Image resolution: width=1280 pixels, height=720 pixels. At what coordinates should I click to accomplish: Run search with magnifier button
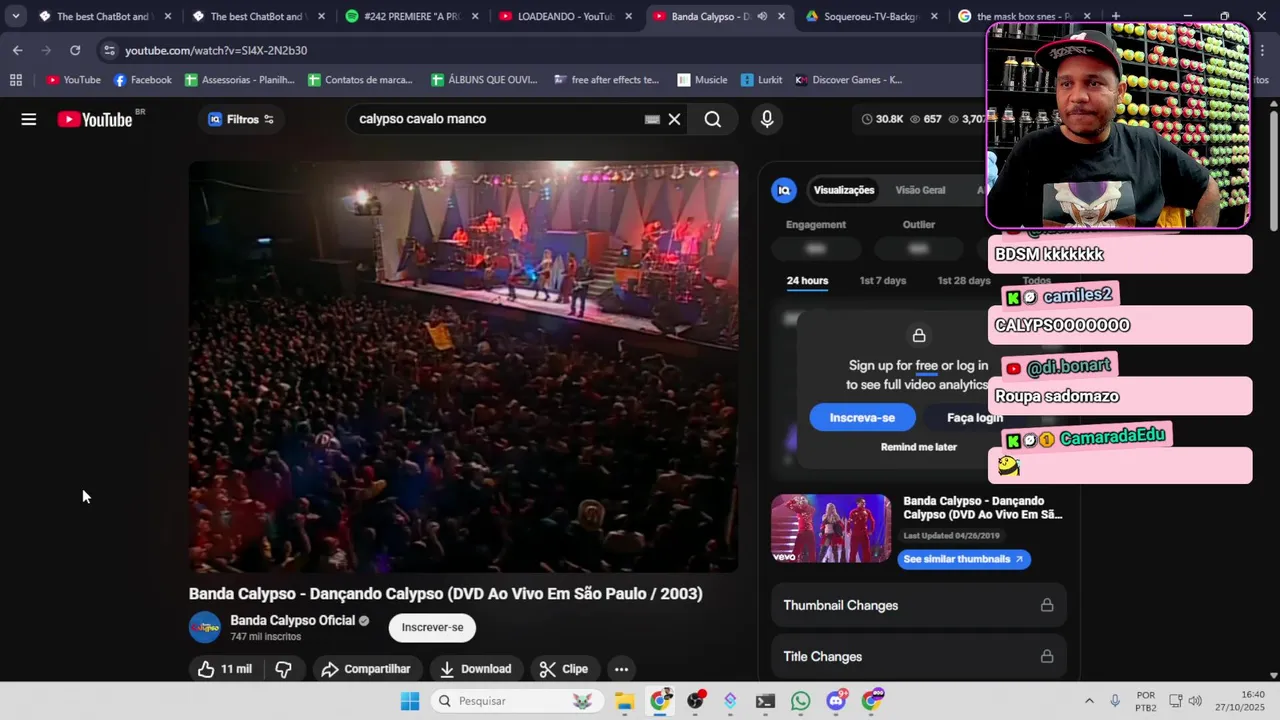pyautogui.click(x=712, y=119)
